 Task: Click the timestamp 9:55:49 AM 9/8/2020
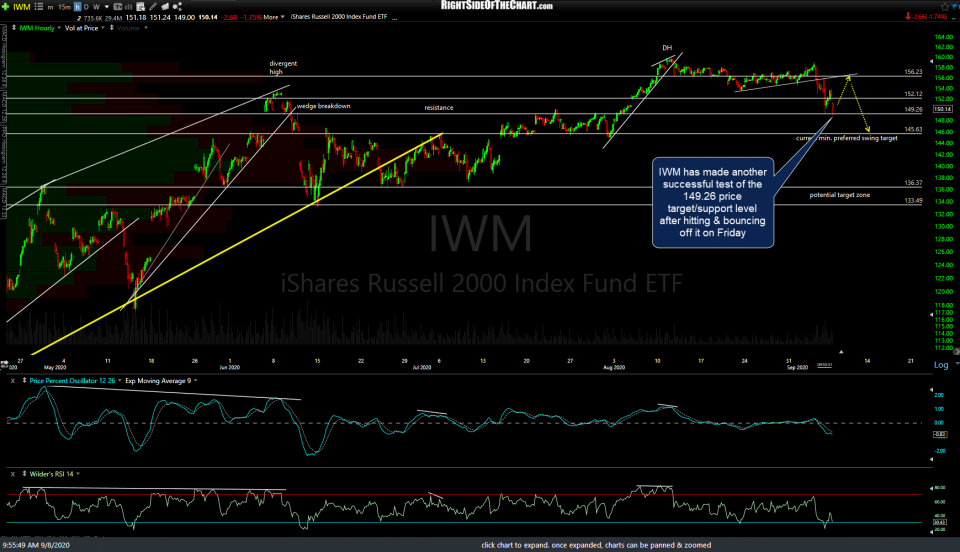point(36,545)
